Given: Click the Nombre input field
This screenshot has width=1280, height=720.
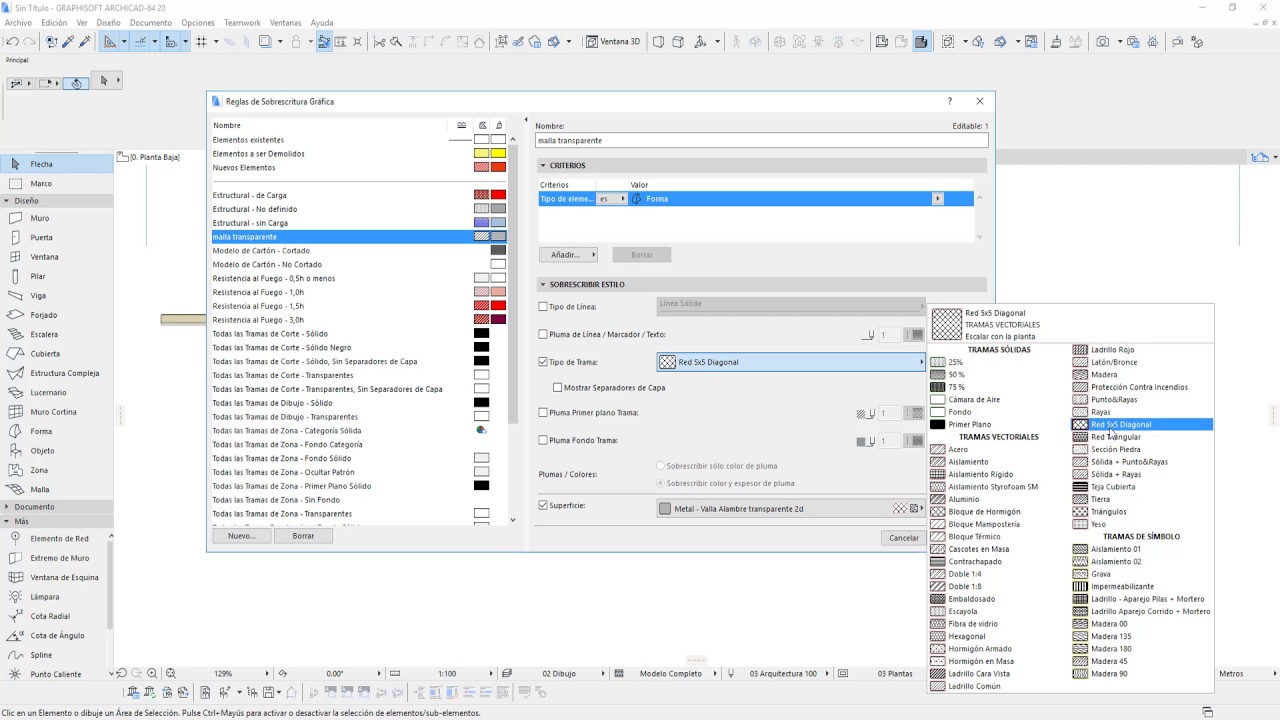Looking at the screenshot, I should point(761,141).
